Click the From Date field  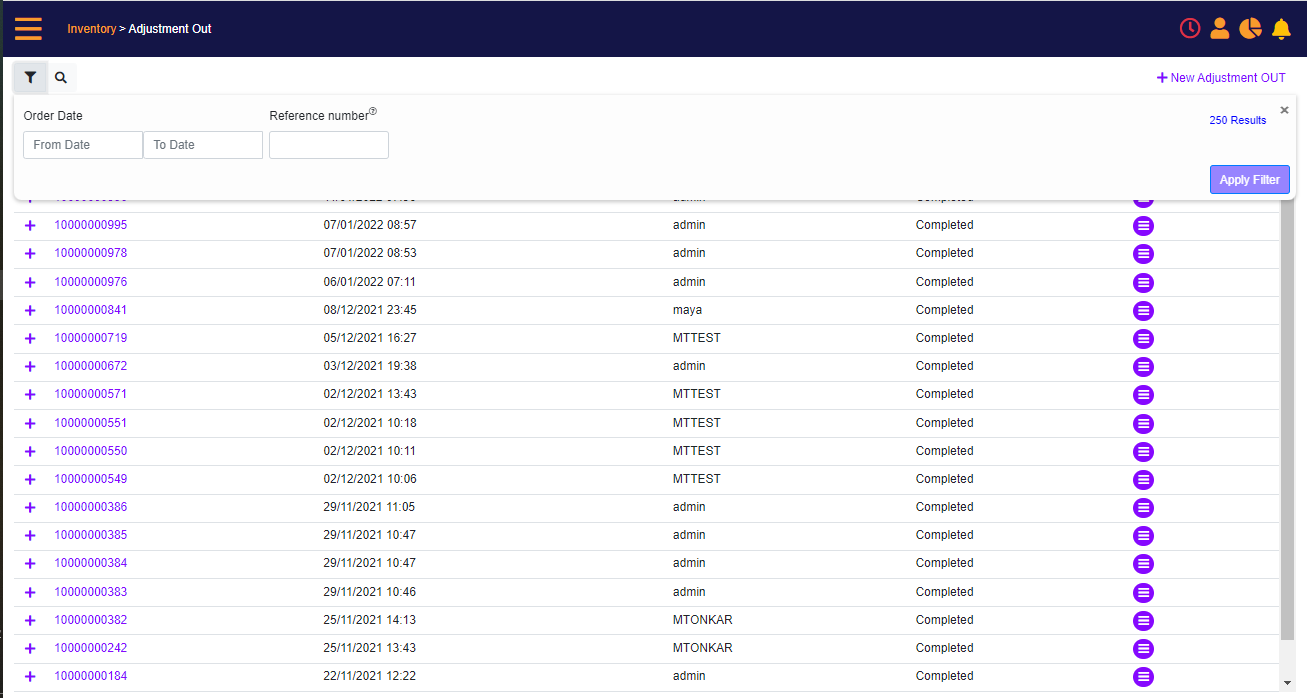[83, 145]
